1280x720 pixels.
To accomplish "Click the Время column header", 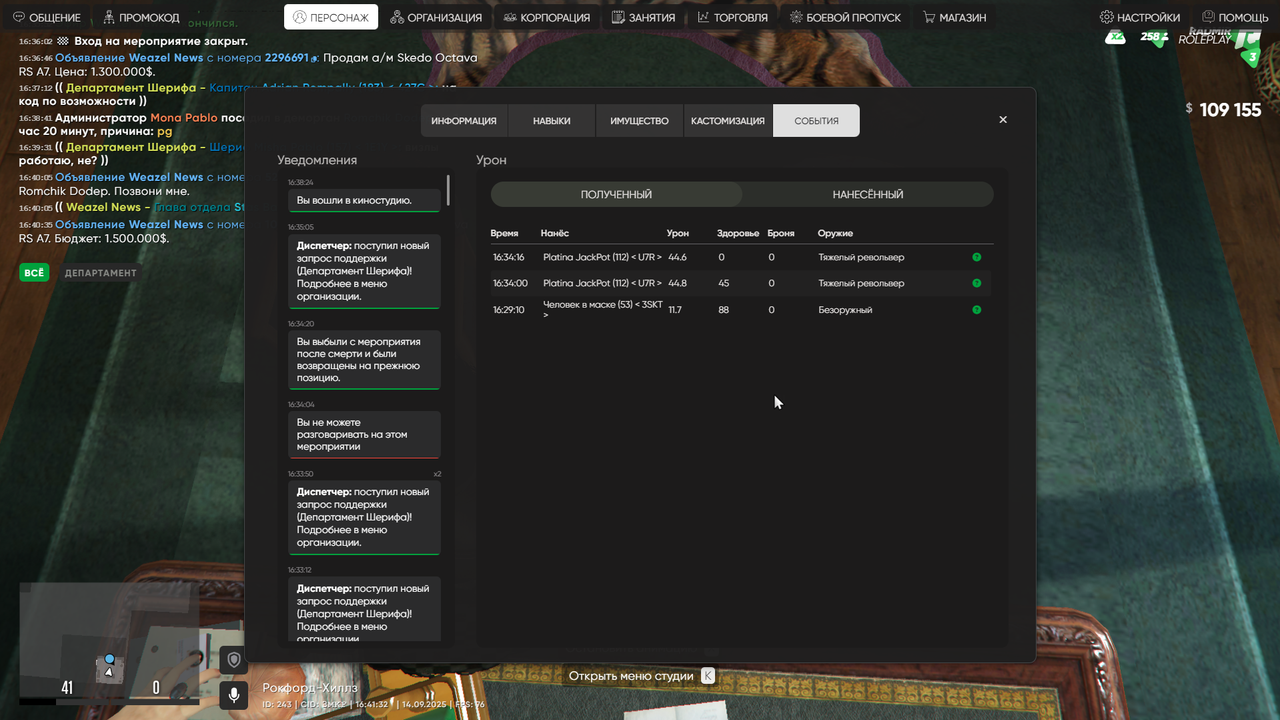I will (505, 233).
